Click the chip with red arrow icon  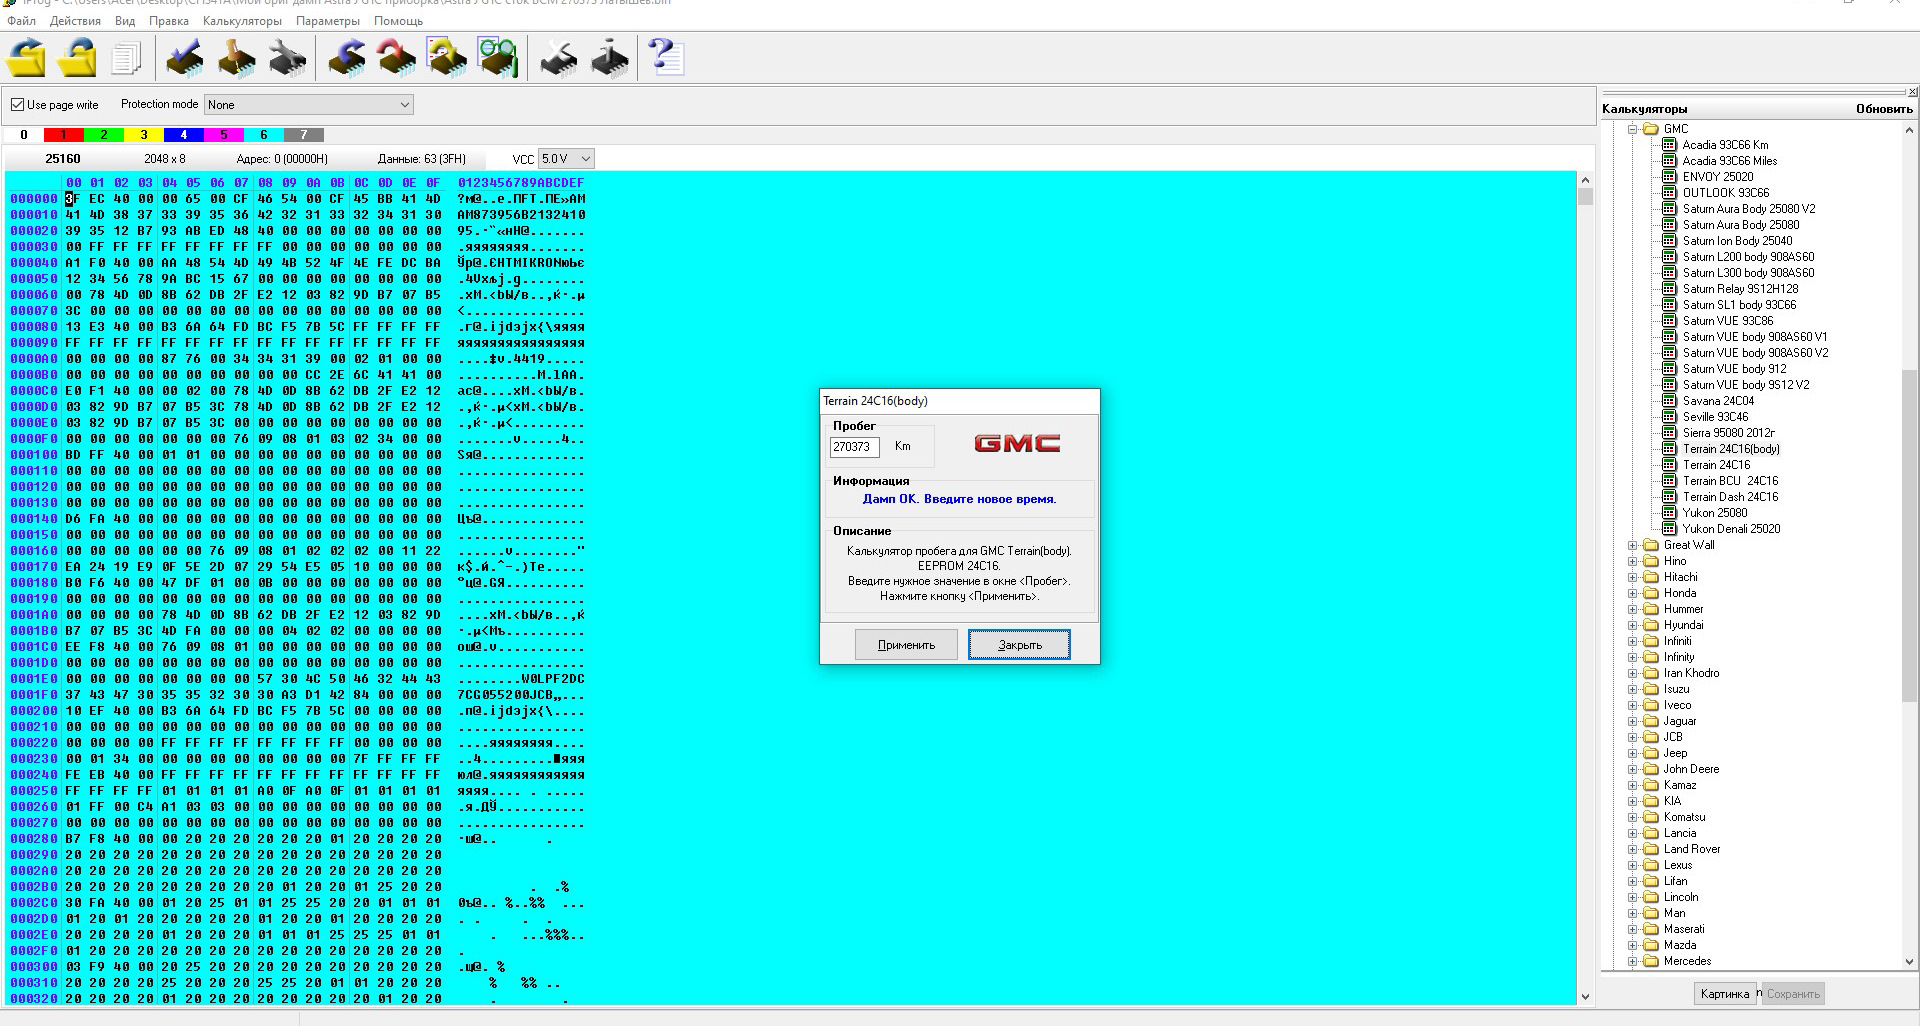pyautogui.click(x=397, y=58)
